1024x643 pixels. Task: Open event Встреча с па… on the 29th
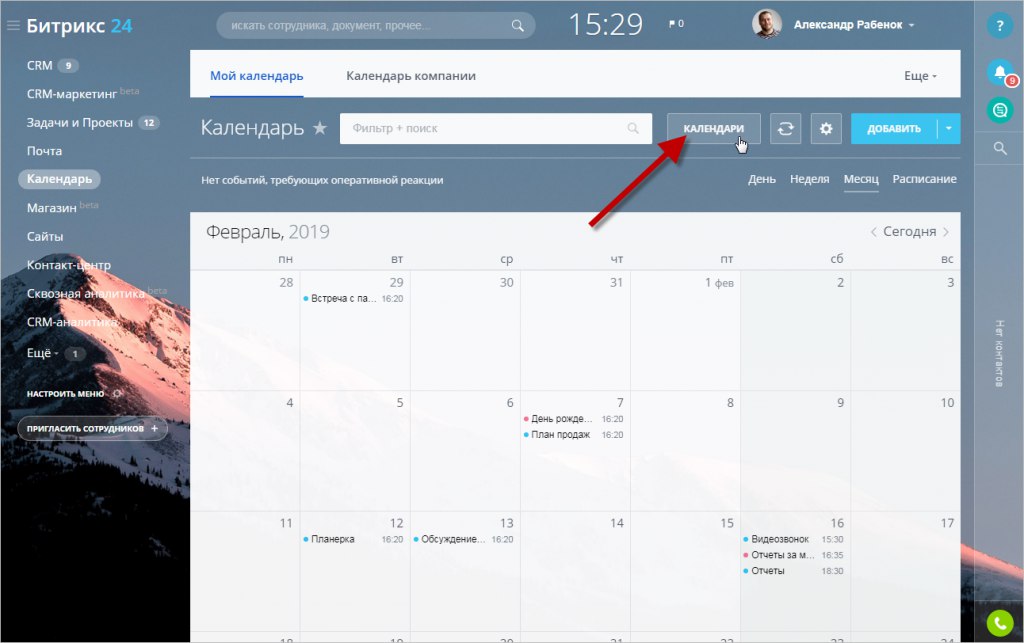(x=353, y=299)
